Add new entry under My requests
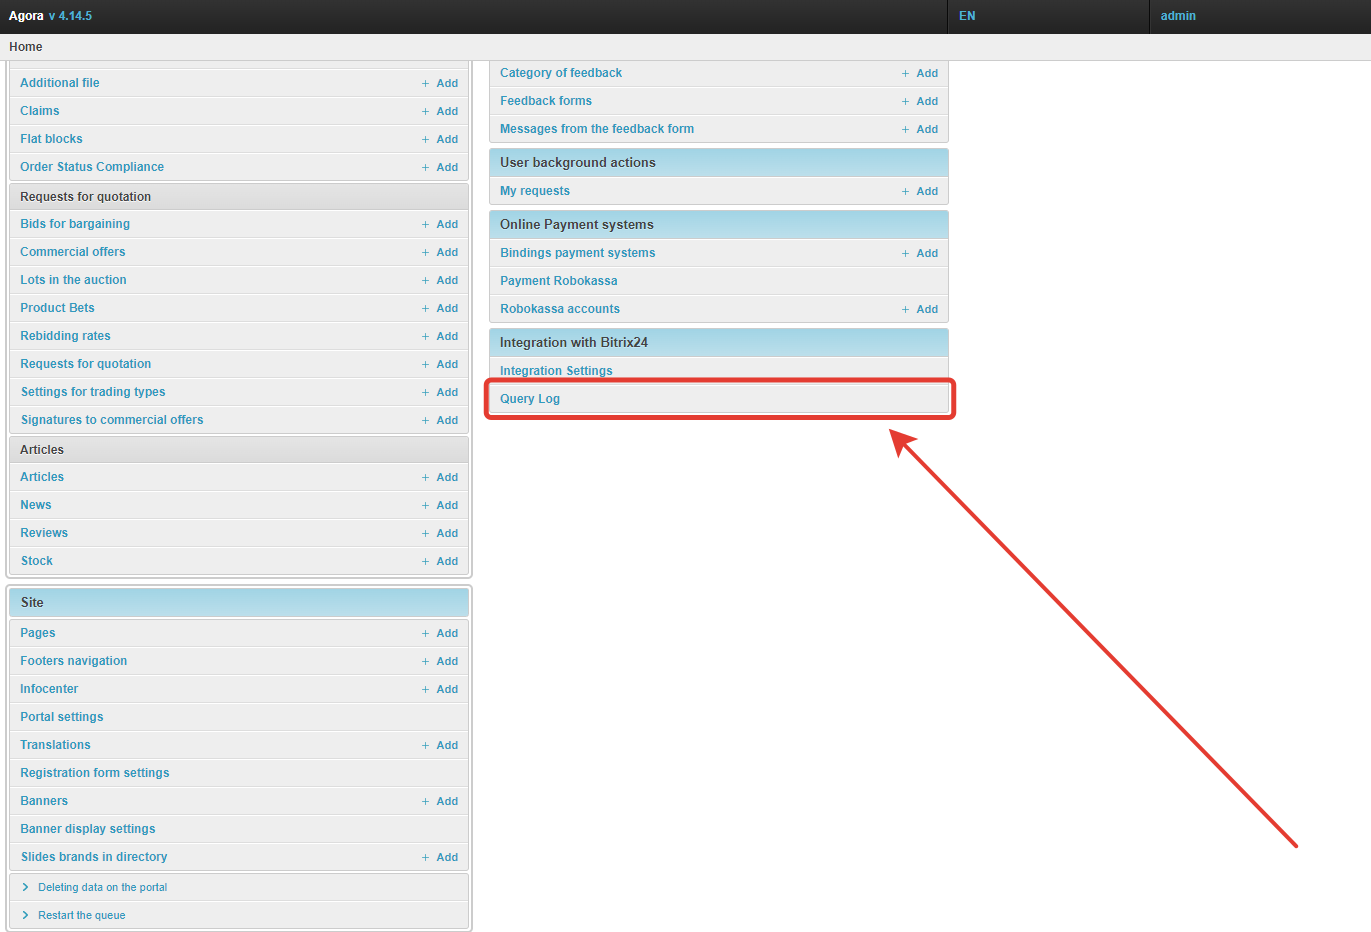The width and height of the screenshot is (1371, 932). pos(920,191)
